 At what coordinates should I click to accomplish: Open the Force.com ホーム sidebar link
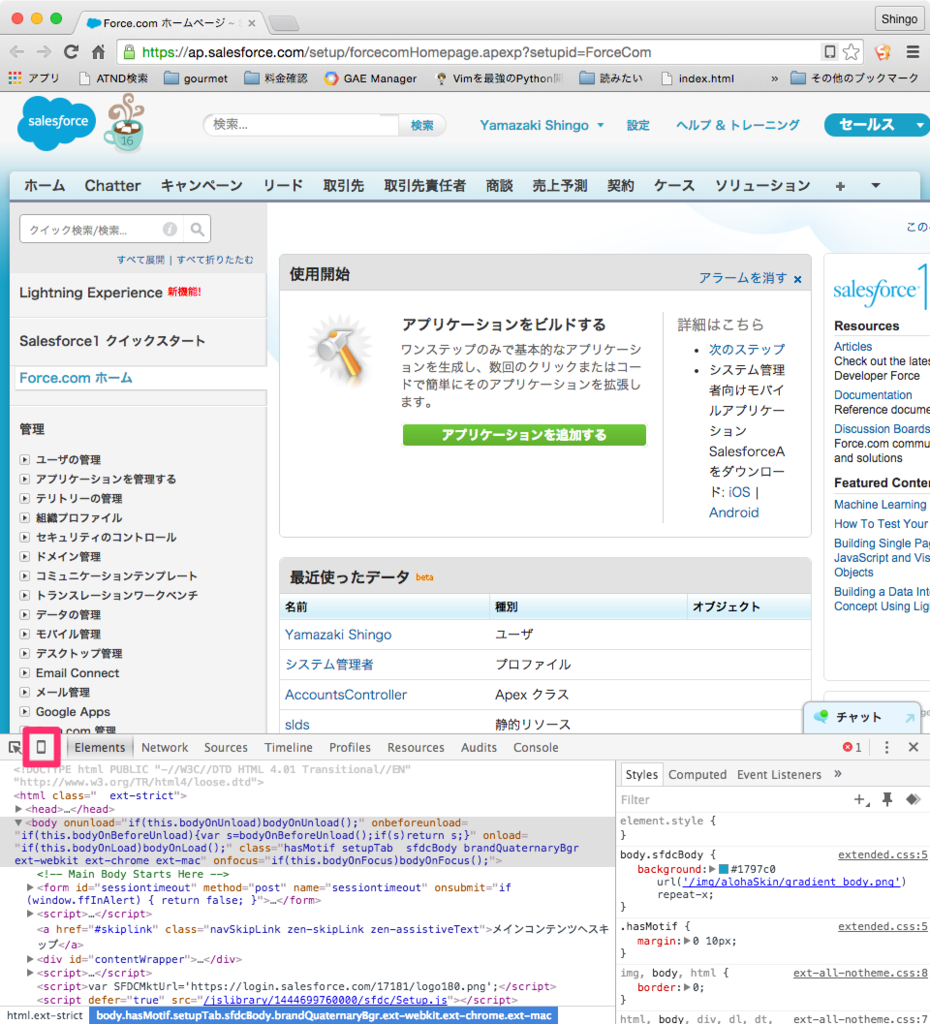tap(76, 377)
